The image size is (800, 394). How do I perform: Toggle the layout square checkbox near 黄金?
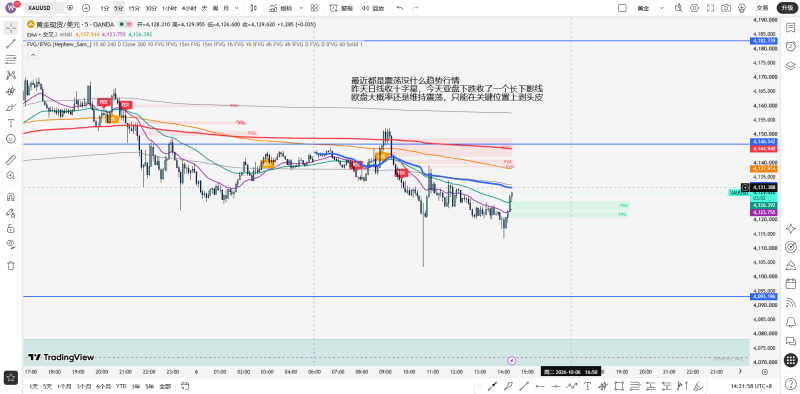point(622,8)
